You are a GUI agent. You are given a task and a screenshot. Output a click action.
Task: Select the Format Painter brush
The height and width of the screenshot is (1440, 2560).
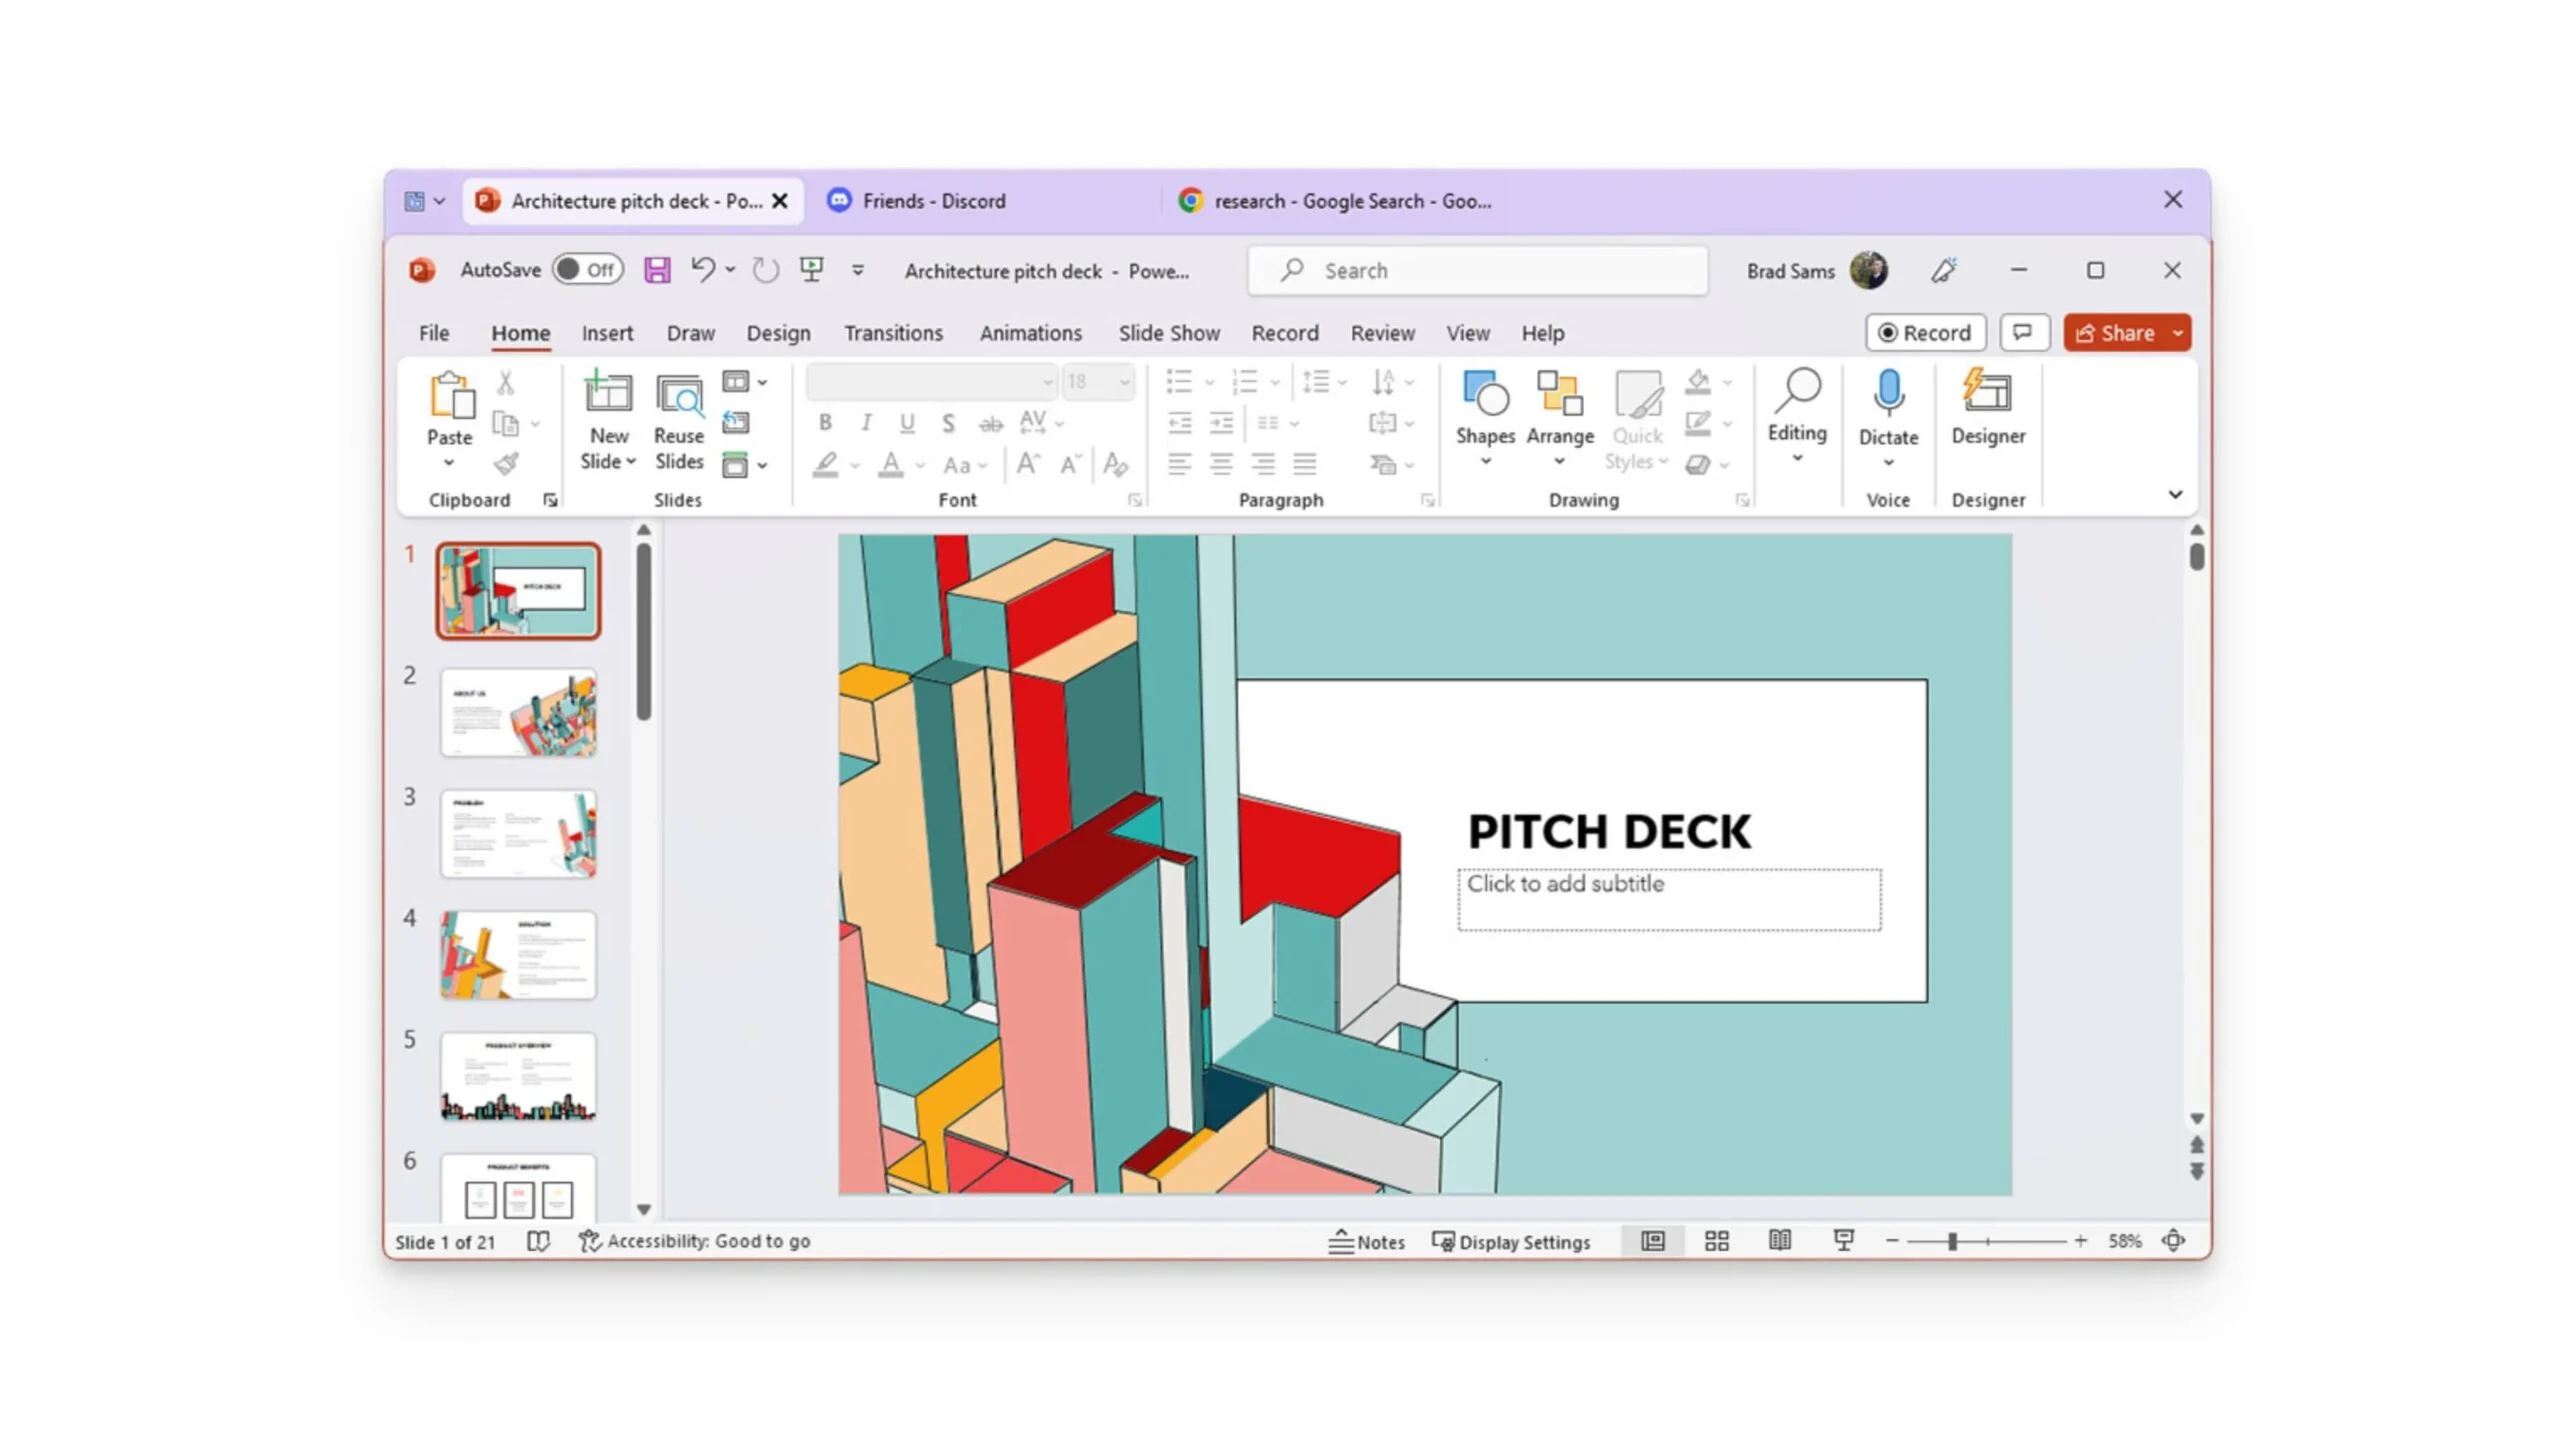pos(506,464)
